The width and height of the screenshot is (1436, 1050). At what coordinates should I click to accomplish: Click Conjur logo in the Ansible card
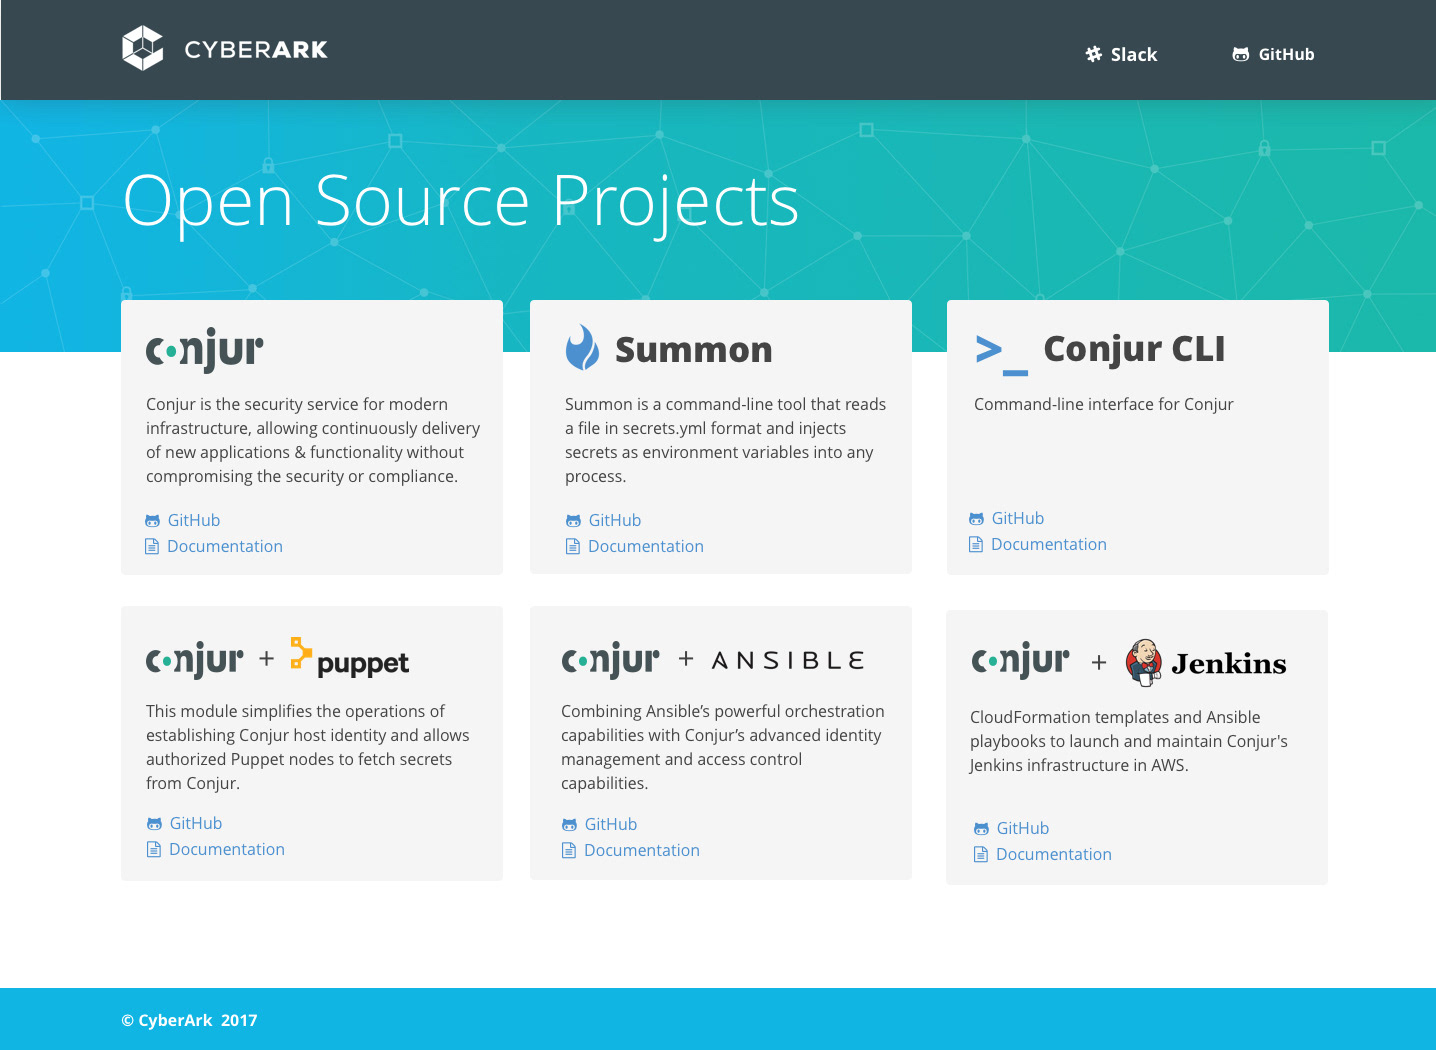coord(611,660)
